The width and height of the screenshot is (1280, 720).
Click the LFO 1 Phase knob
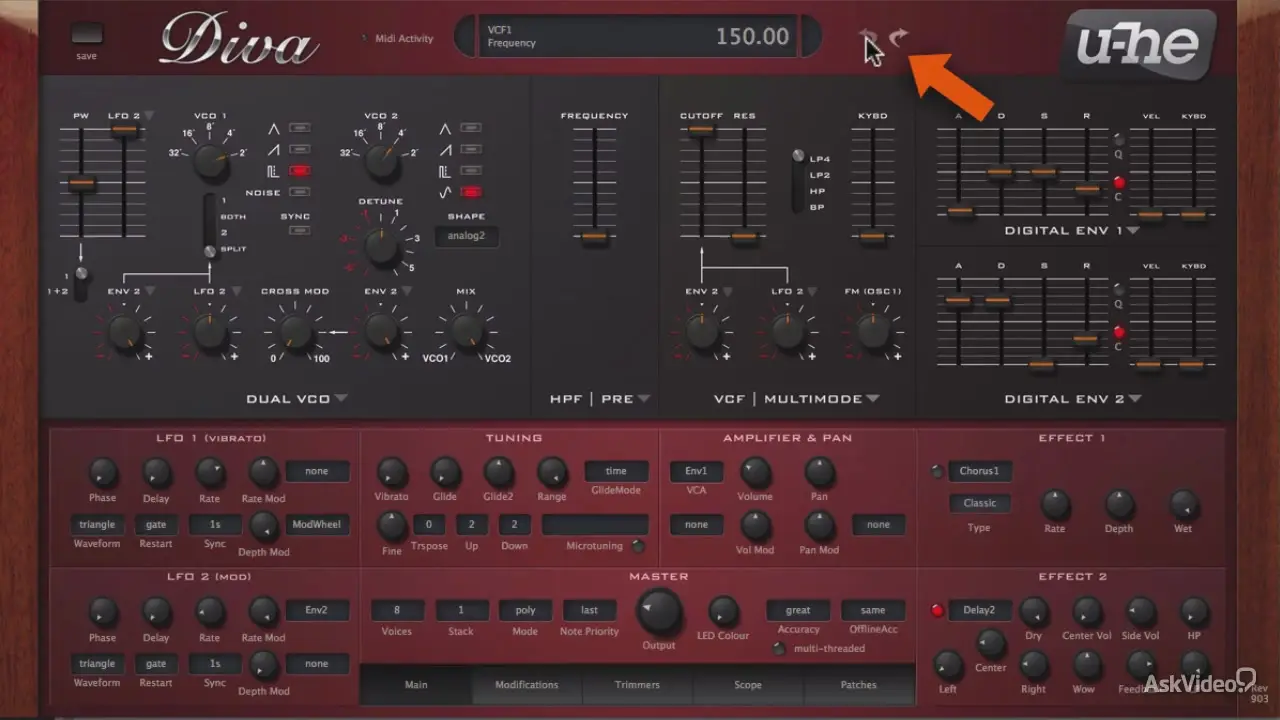[x=102, y=472]
